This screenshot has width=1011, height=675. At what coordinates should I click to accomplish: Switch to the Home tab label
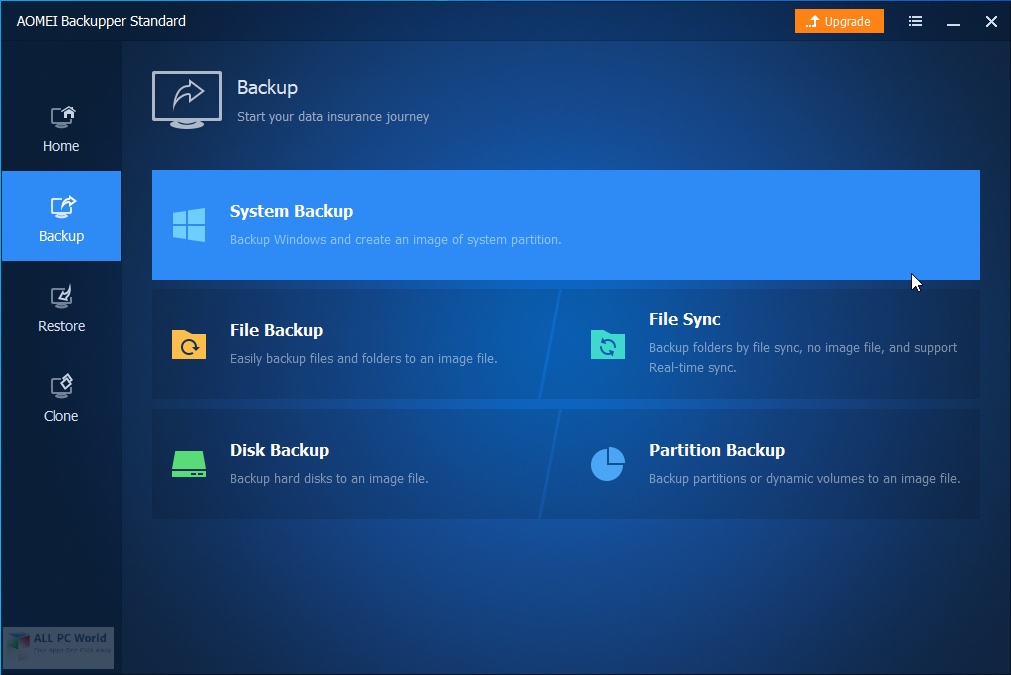(x=61, y=146)
